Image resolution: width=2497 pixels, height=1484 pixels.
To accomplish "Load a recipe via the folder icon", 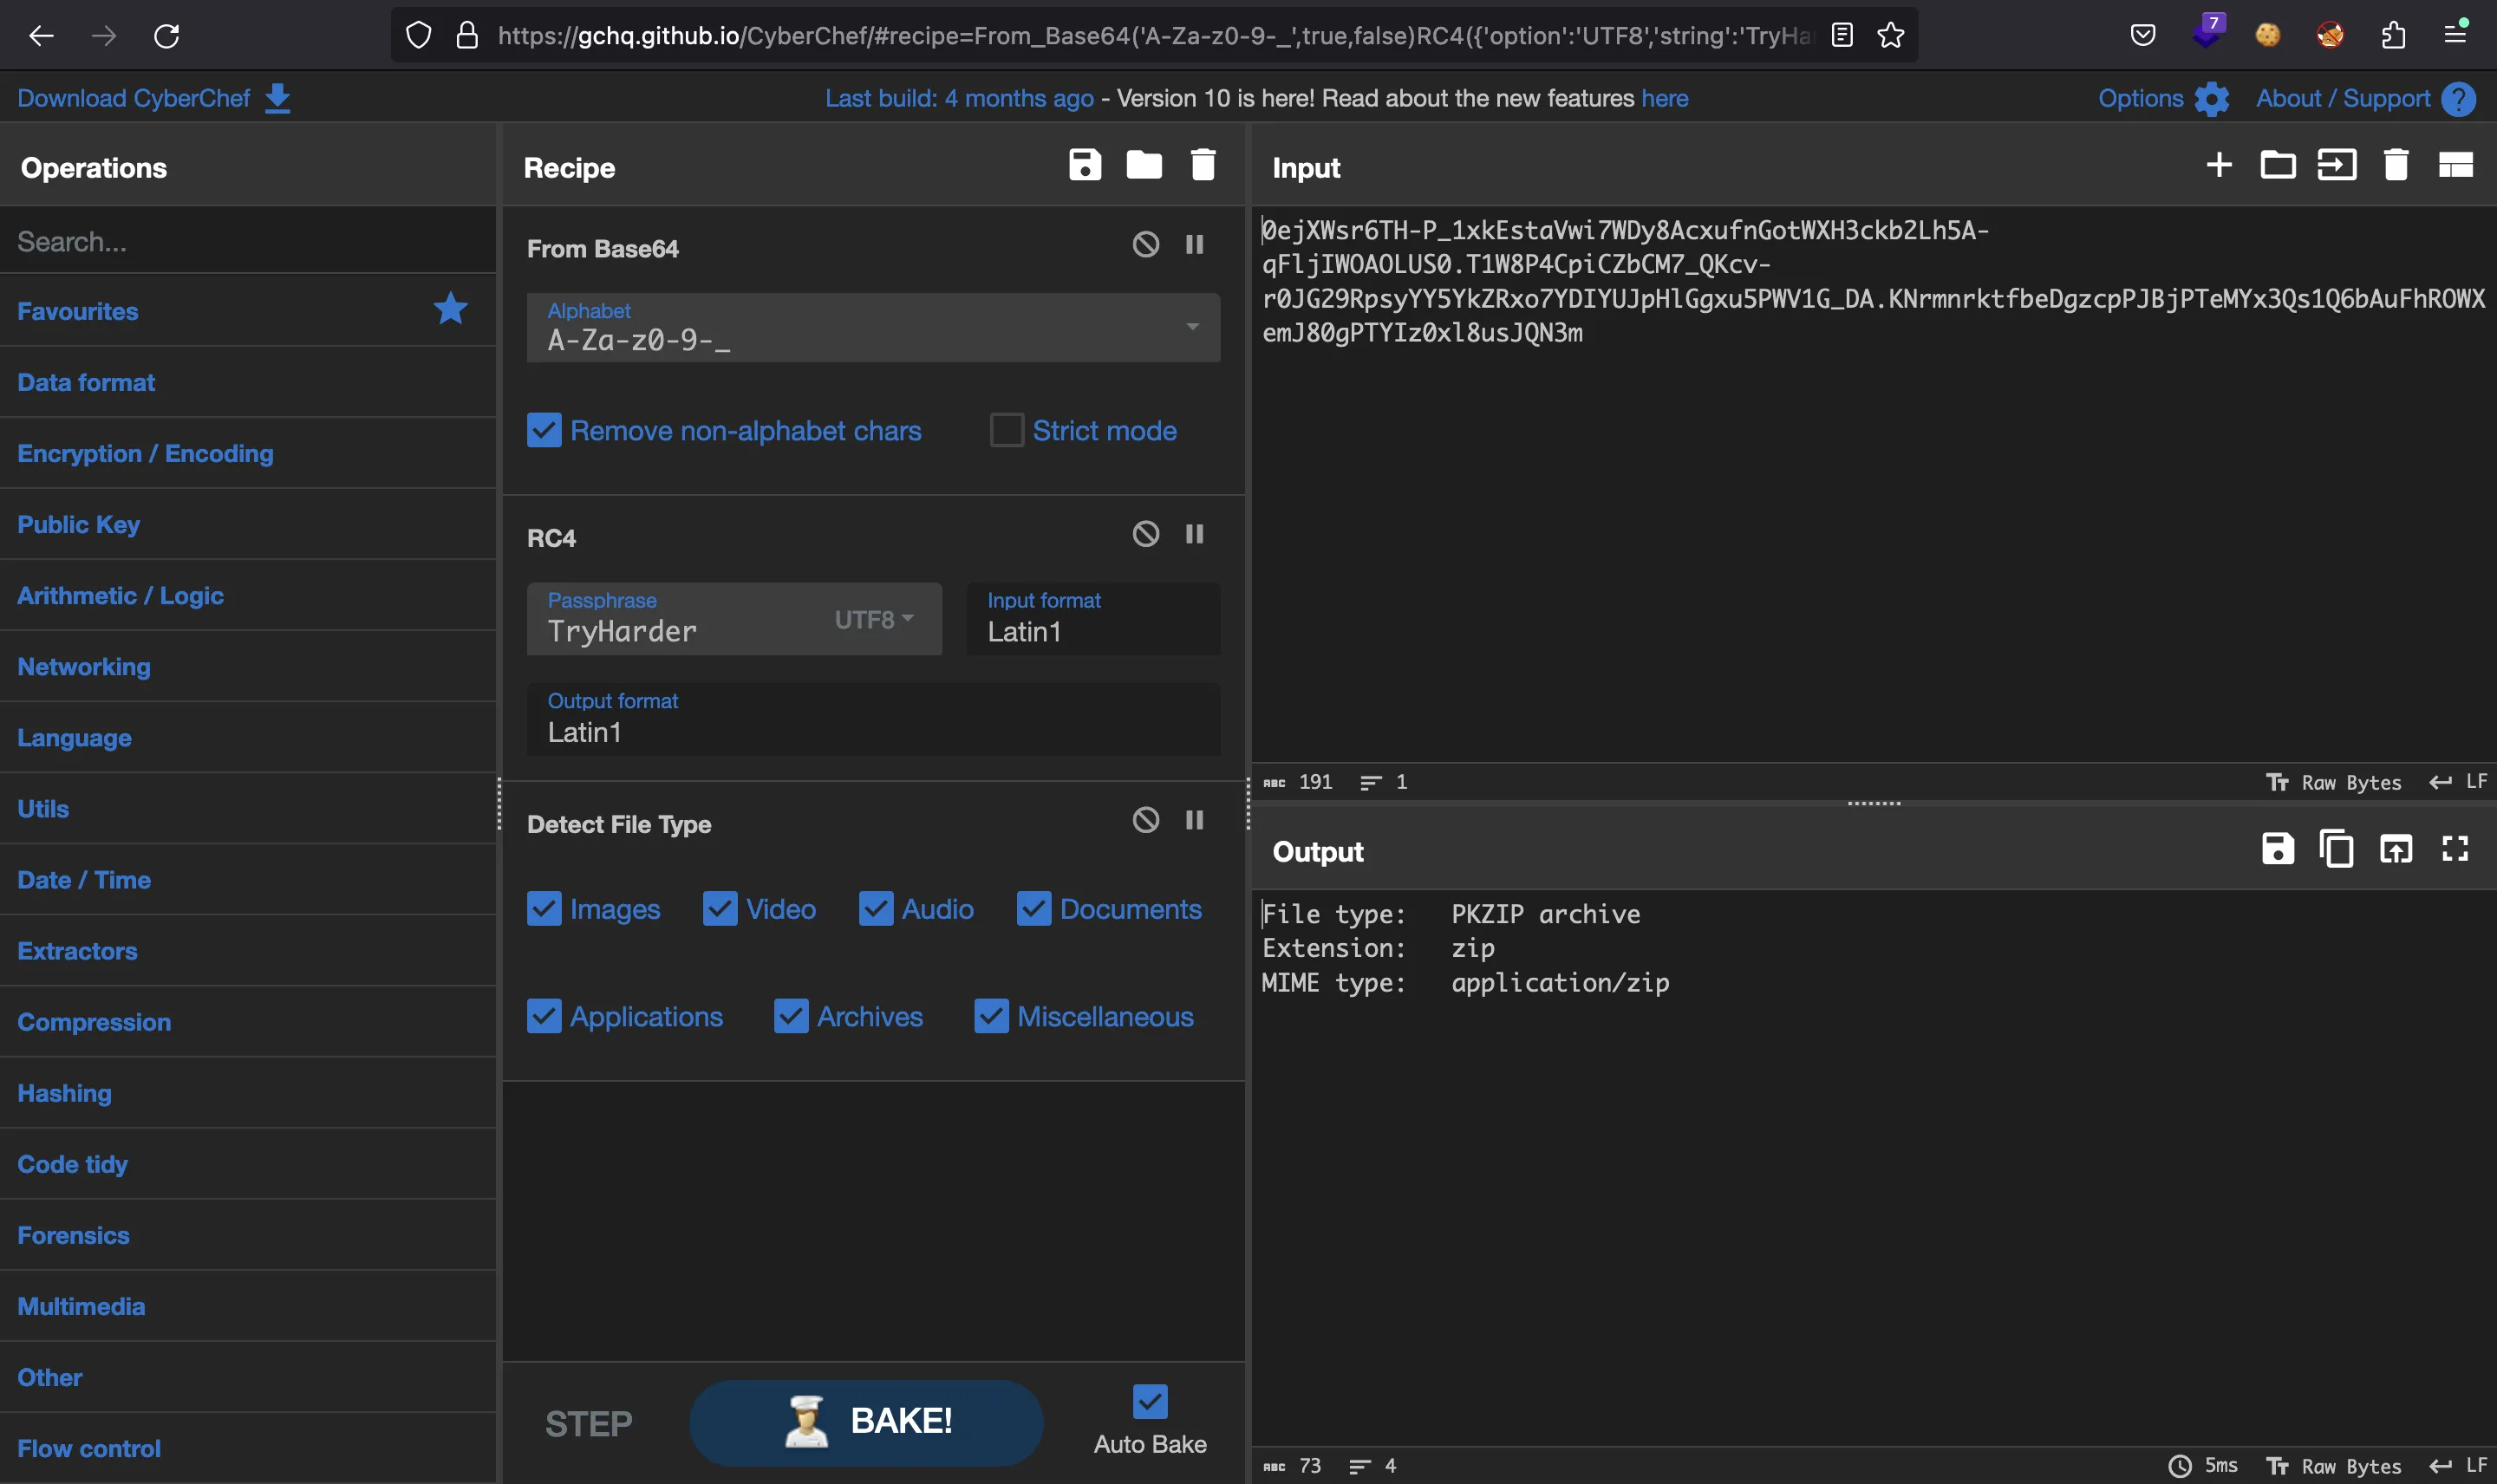I will pos(1143,165).
